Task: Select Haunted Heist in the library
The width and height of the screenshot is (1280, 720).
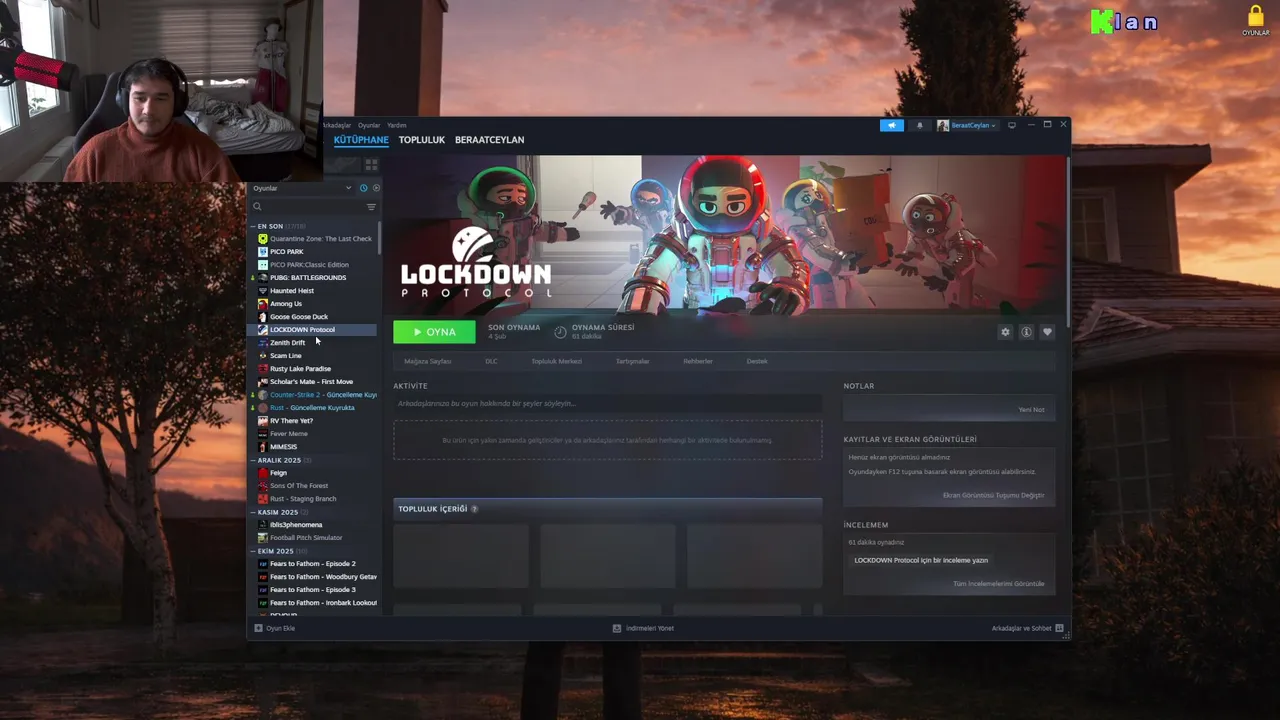Action: 292,291
